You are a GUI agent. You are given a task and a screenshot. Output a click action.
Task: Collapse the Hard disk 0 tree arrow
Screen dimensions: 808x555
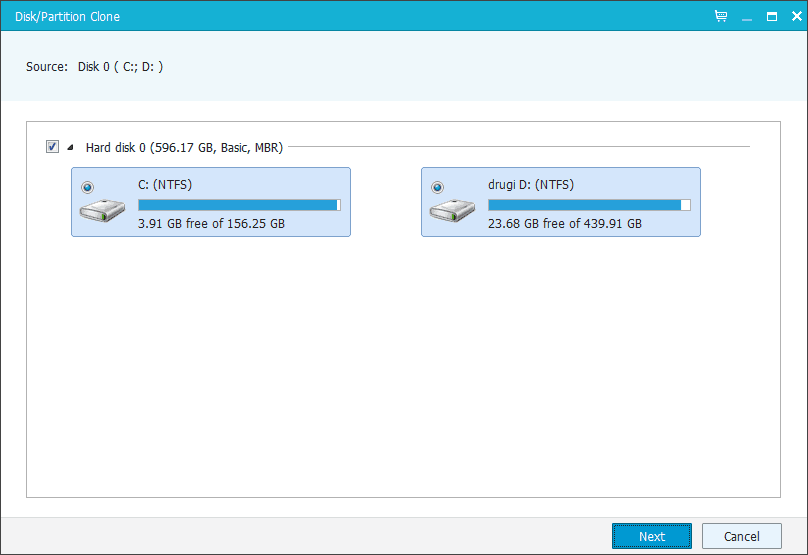tap(71, 147)
